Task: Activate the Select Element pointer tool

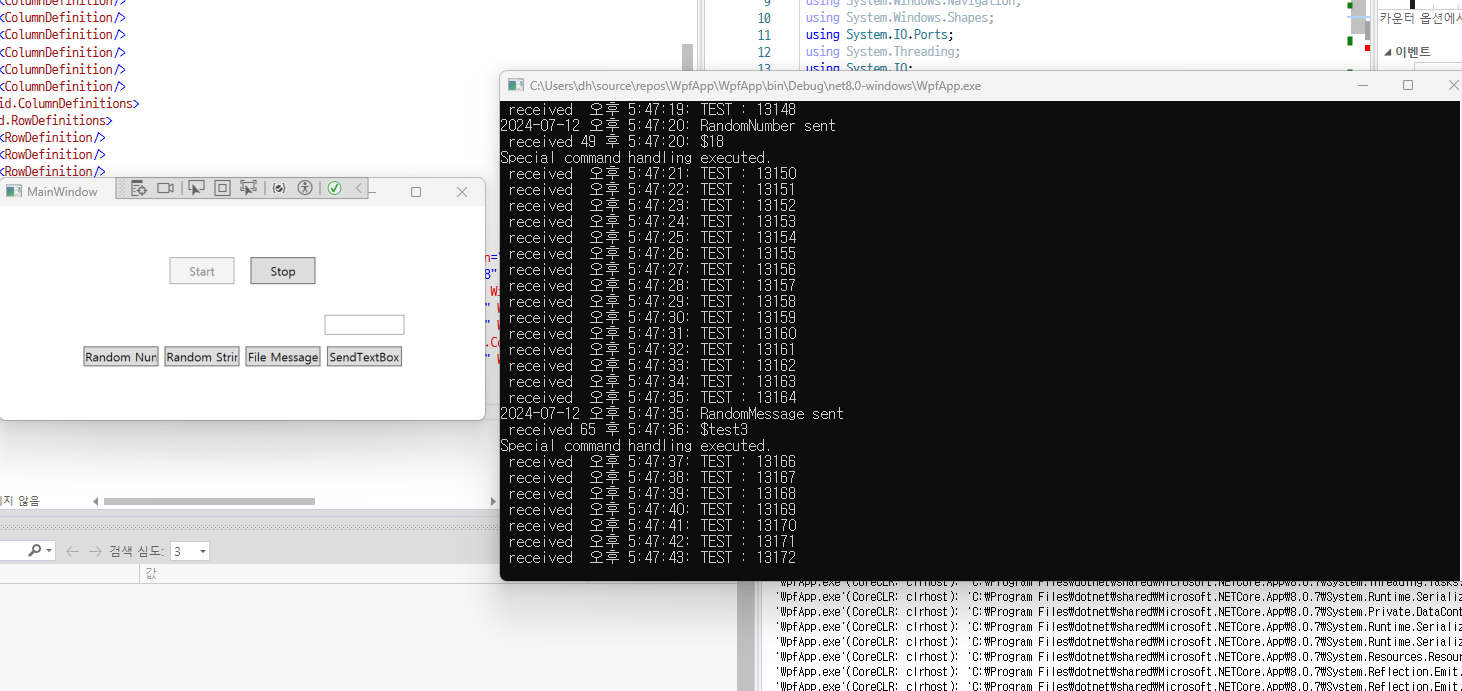Action: click(196, 188)
